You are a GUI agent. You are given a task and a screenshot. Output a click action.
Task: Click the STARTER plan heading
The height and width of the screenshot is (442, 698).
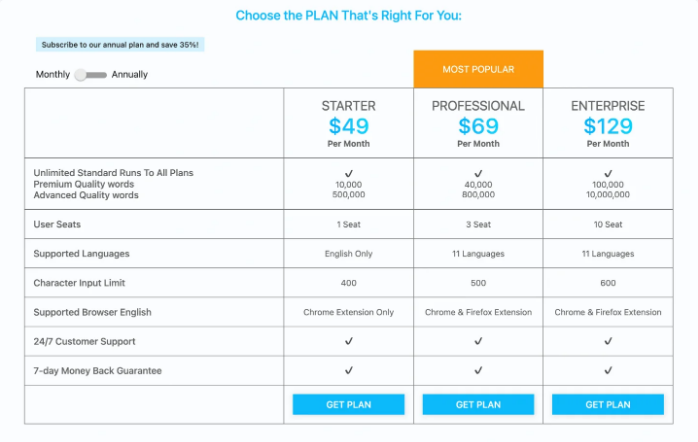click(x=348, y=106)
